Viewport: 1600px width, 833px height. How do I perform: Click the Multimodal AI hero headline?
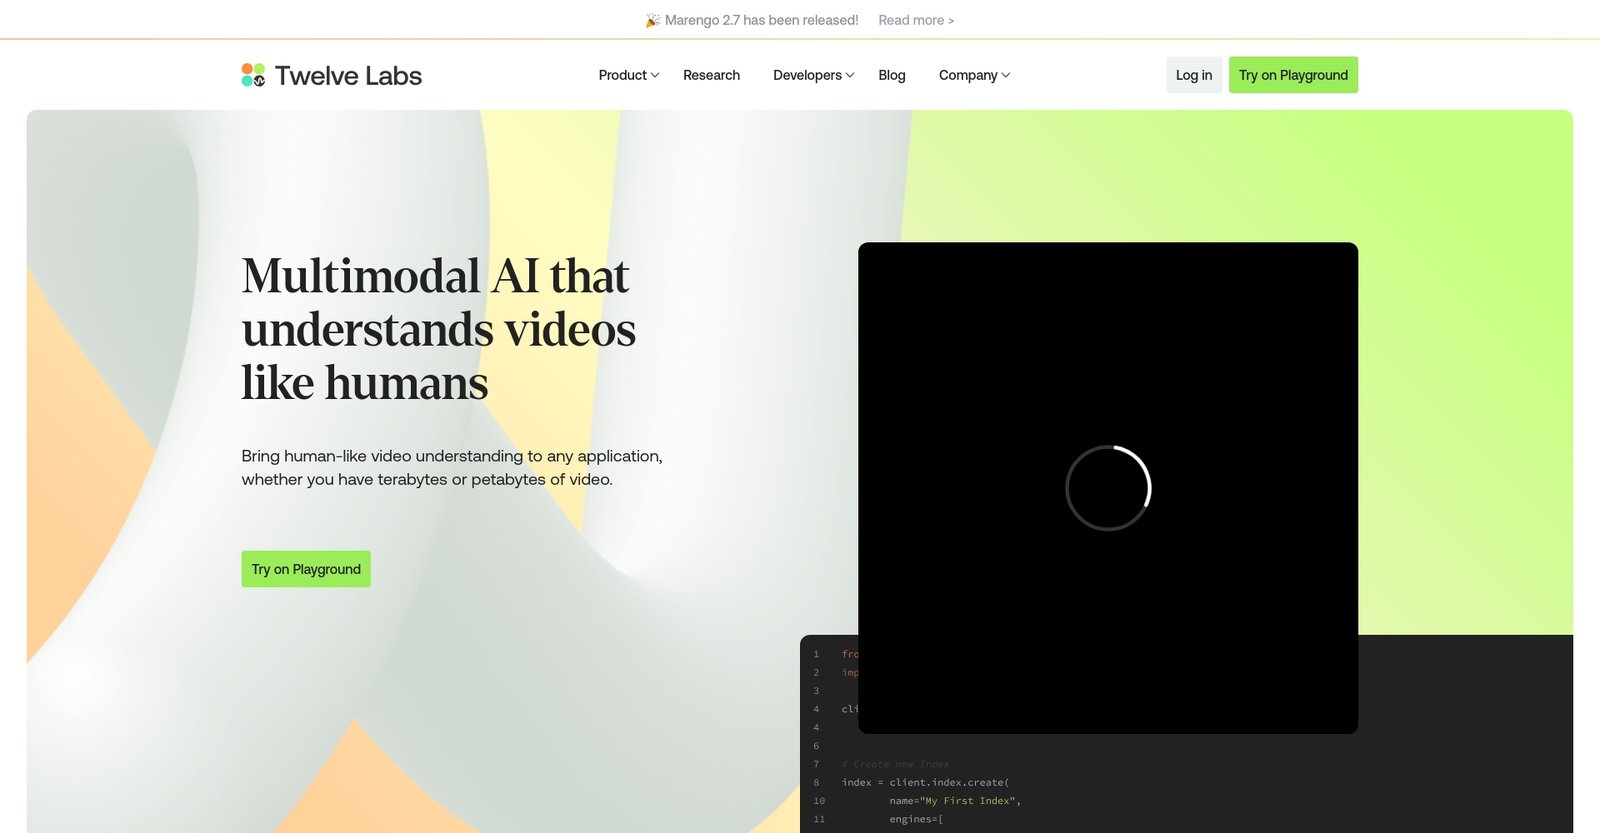click(438, 329)
